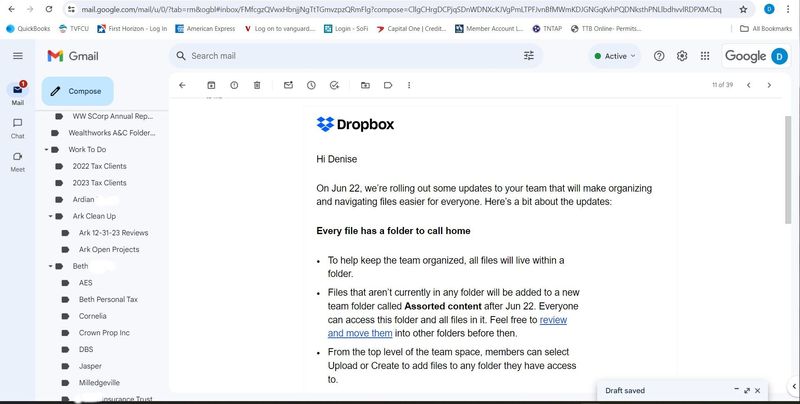Click the email vertical scrollbar

point(788,169)
